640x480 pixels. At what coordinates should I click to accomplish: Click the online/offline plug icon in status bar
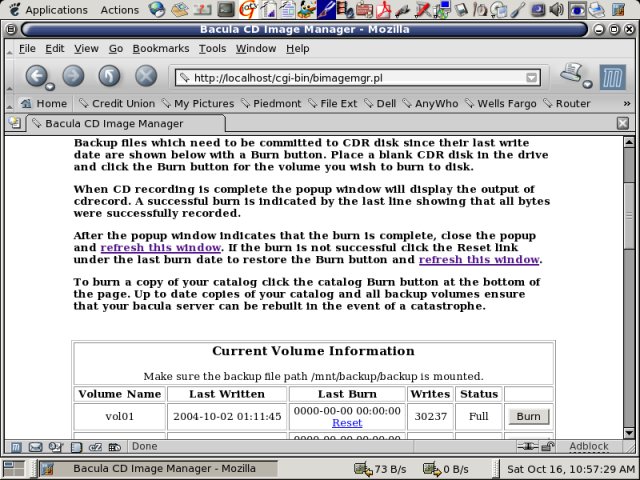pyautogui.click(x=527, y=447)
